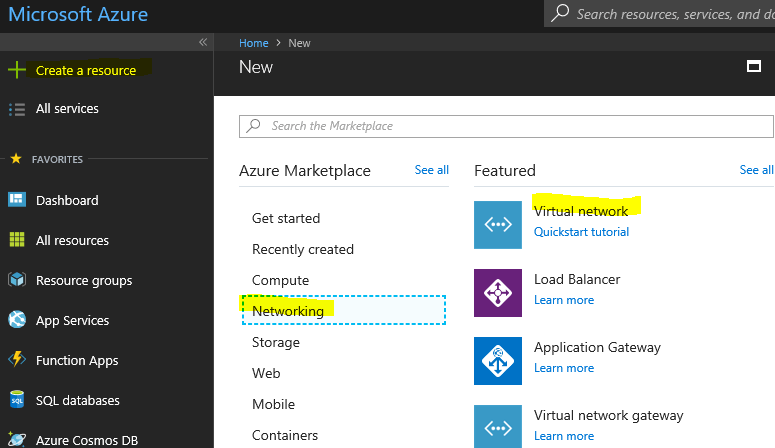Screen dimensions: 775x448
Task: Click See all for Featured
Action: tap(756, 170)
